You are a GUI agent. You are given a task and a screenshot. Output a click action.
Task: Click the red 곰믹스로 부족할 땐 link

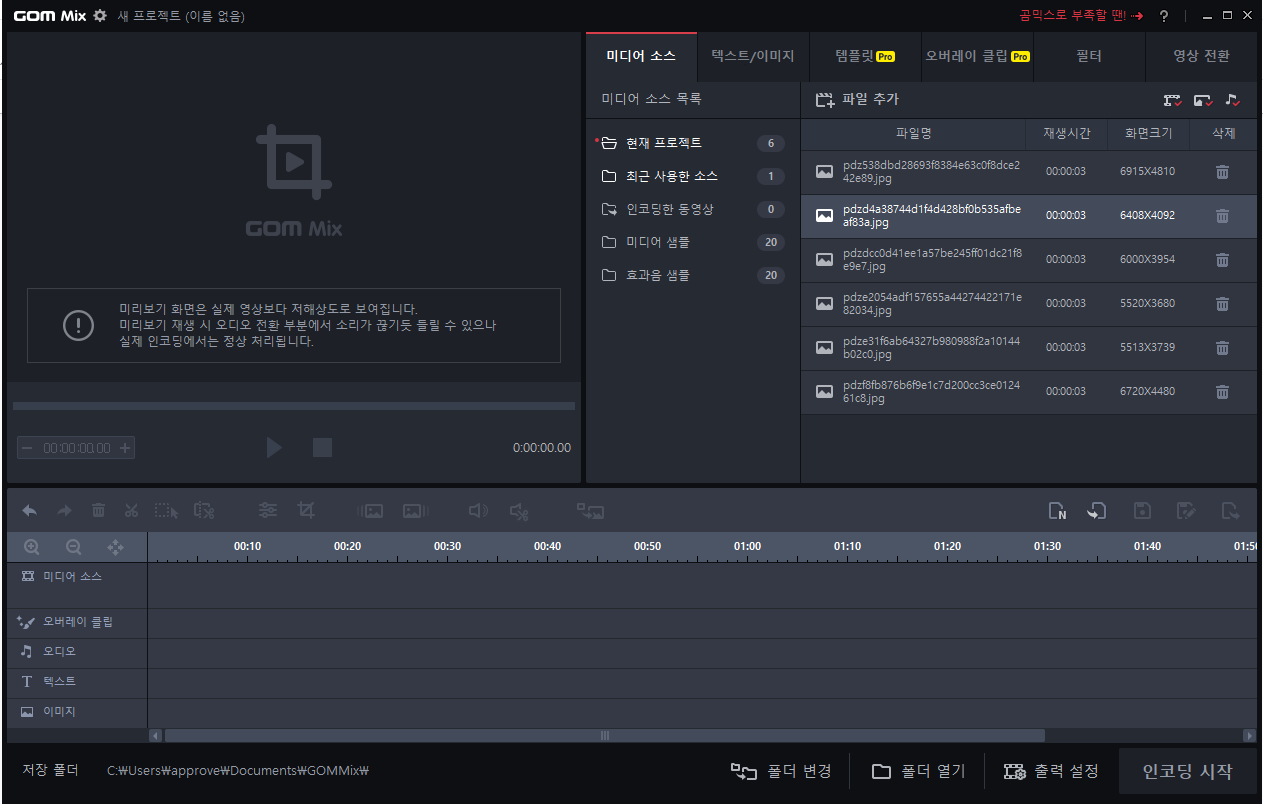pos(1081,15)
